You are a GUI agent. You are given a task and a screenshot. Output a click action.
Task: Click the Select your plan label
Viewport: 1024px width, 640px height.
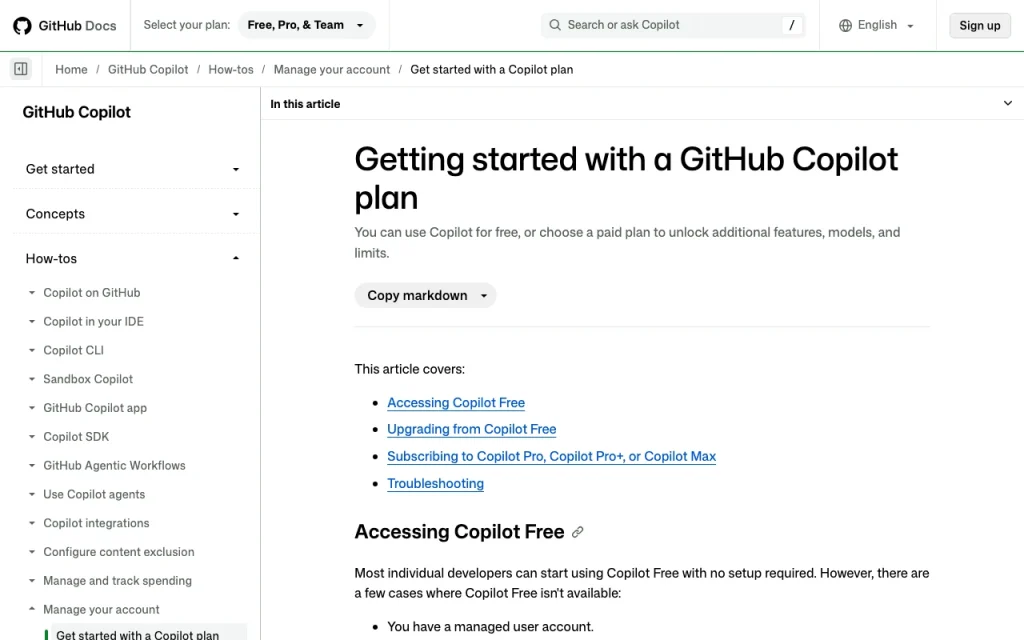[x=187, y=25]
